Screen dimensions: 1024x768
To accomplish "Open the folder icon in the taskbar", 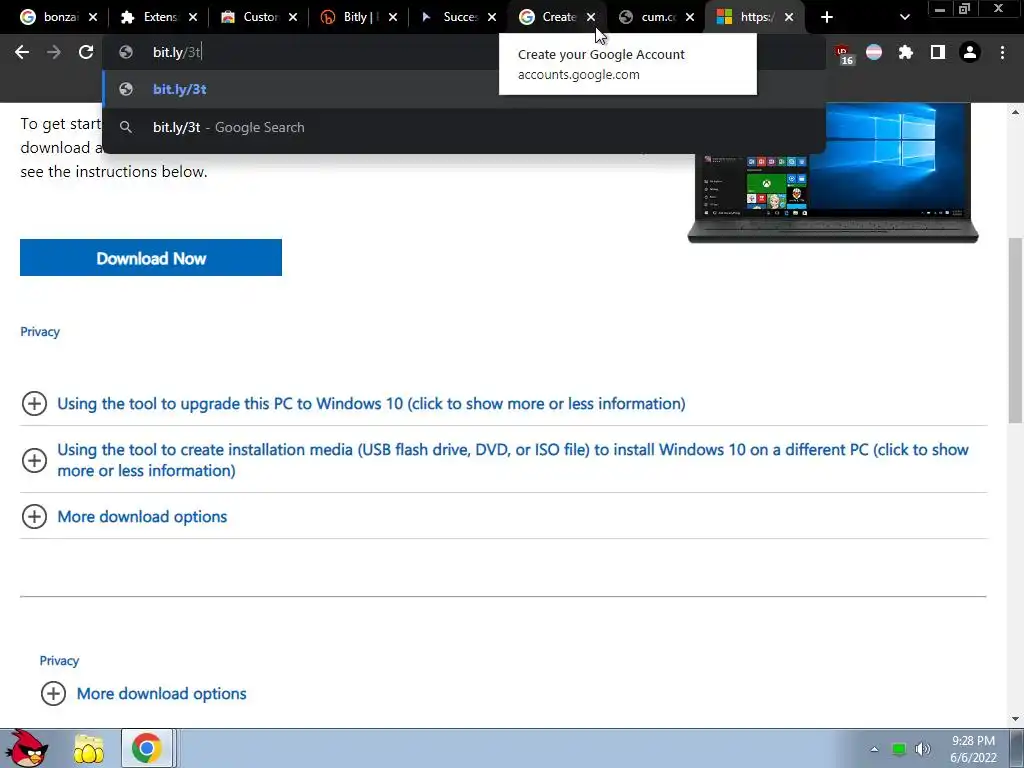I will click(89, 748).
